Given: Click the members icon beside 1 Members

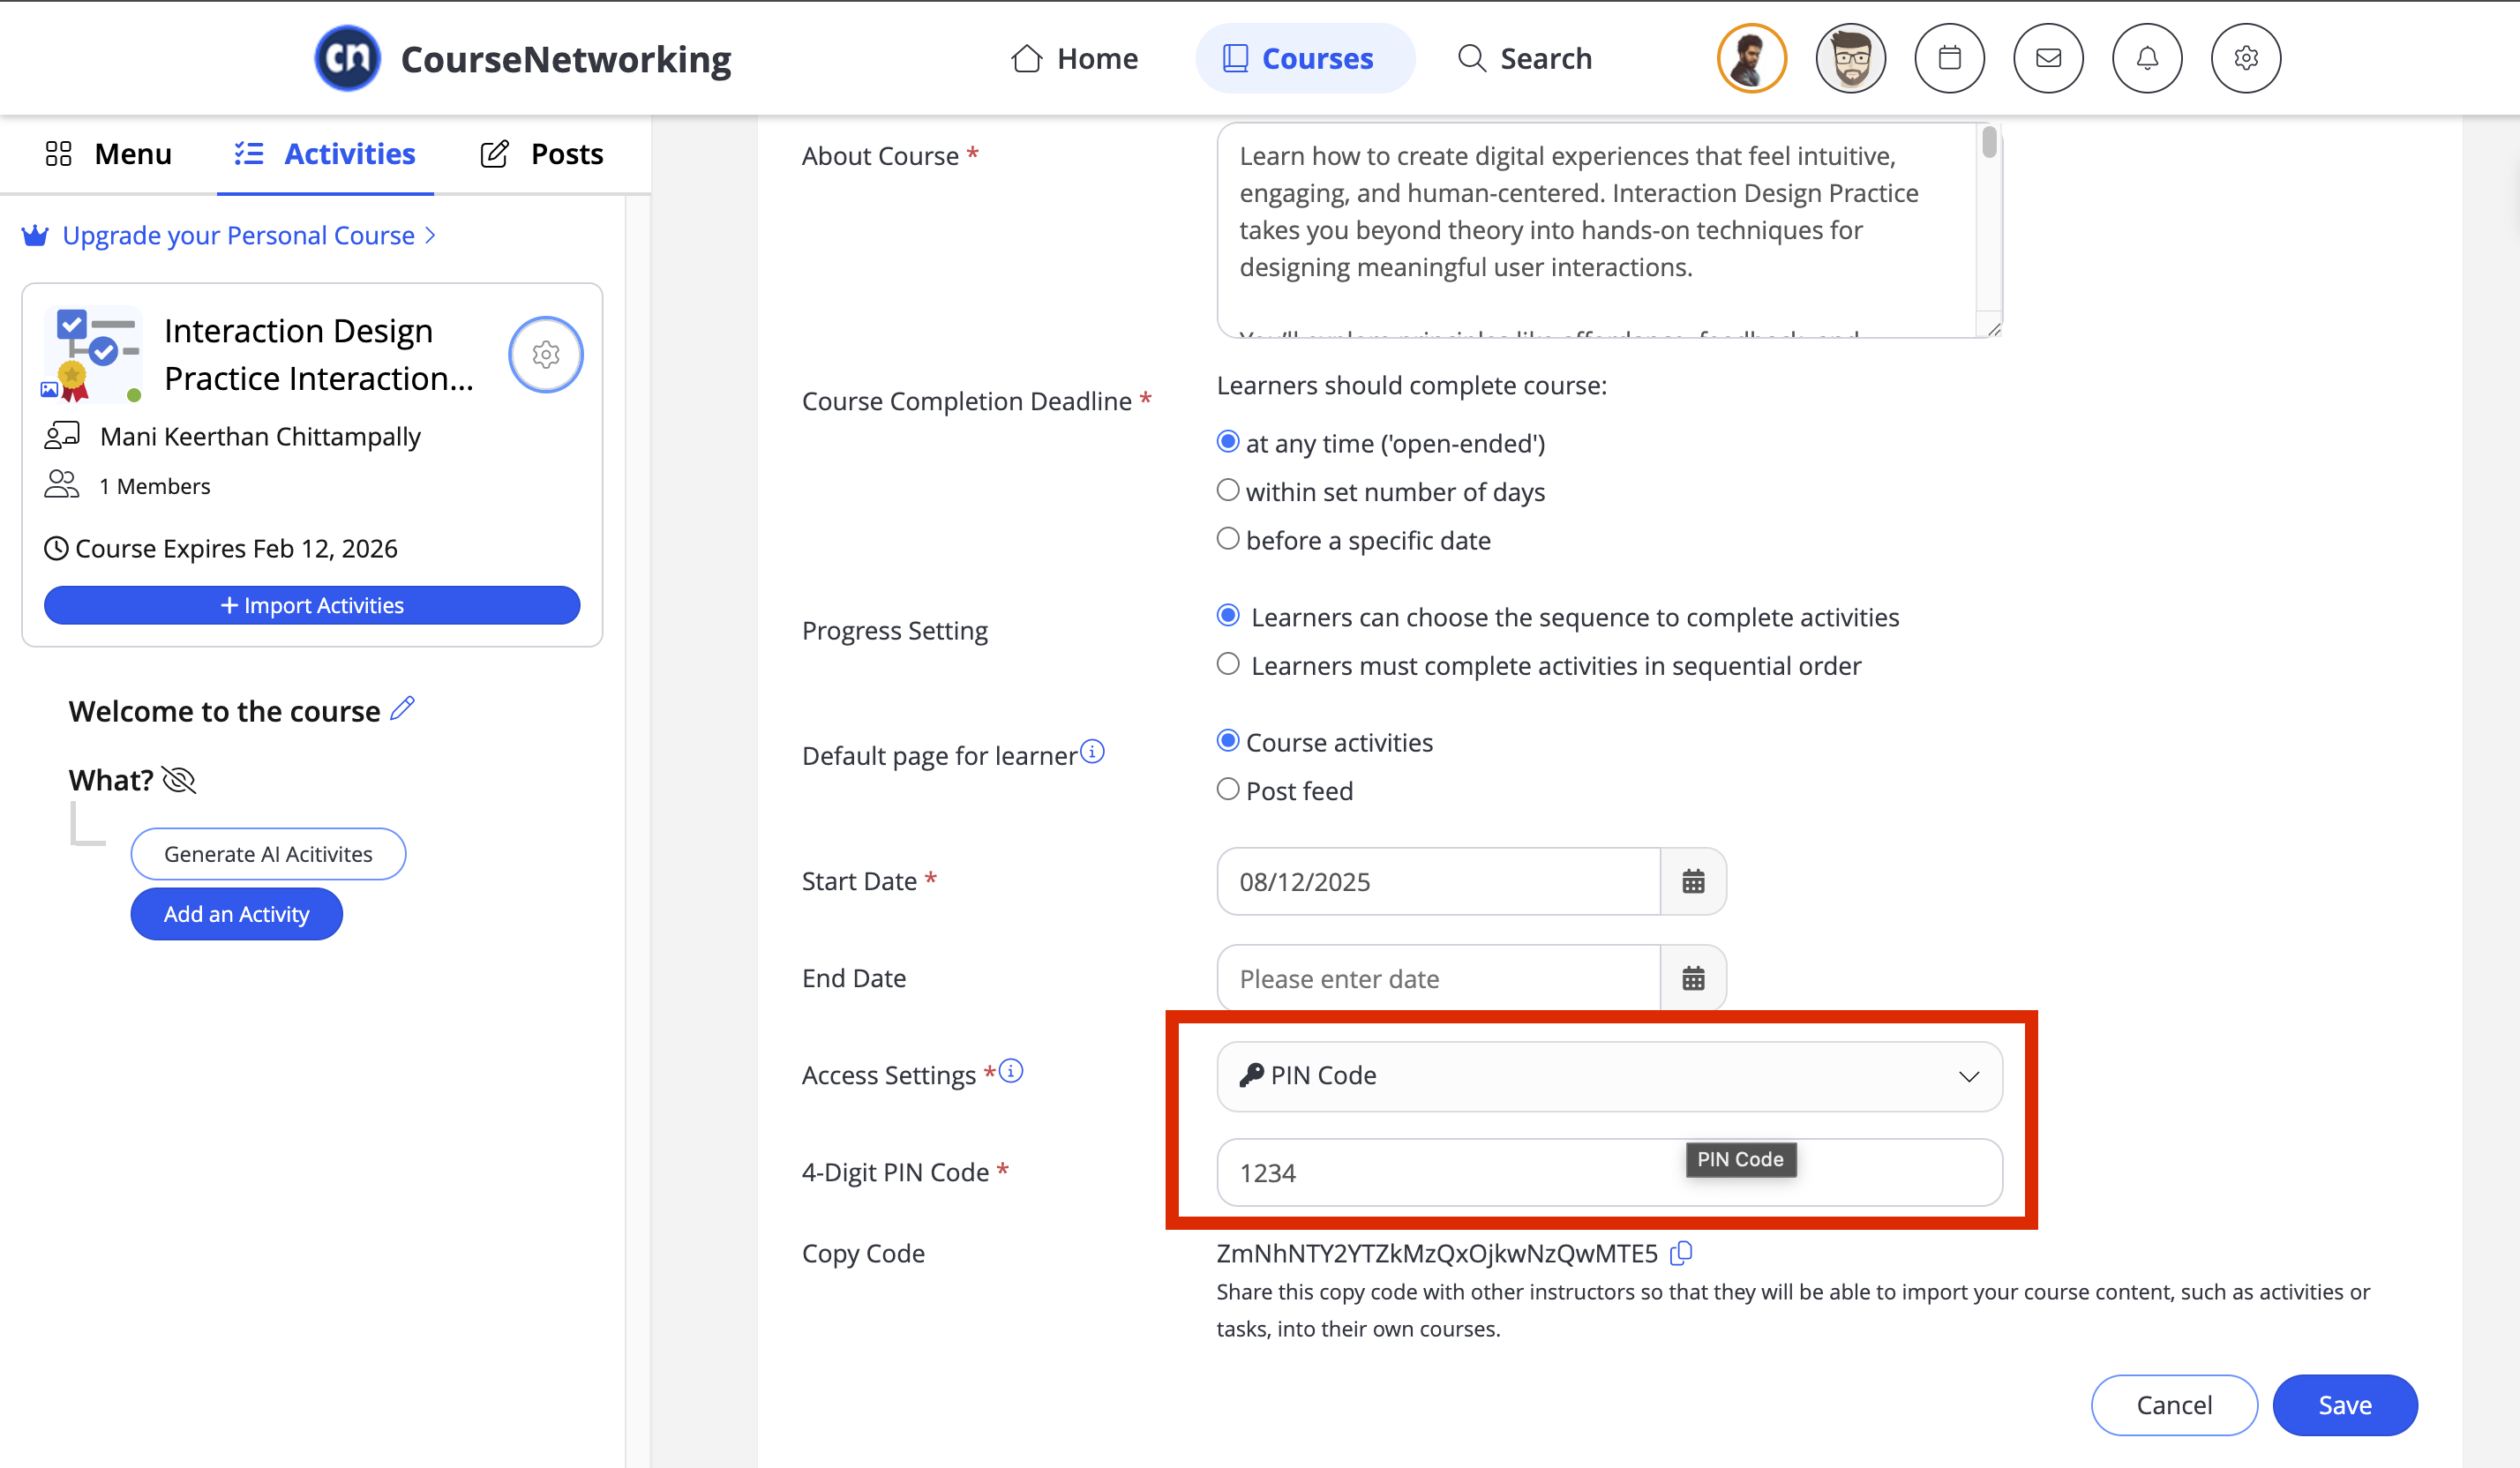Looking at the screenshot, I should tap(62, 485).
